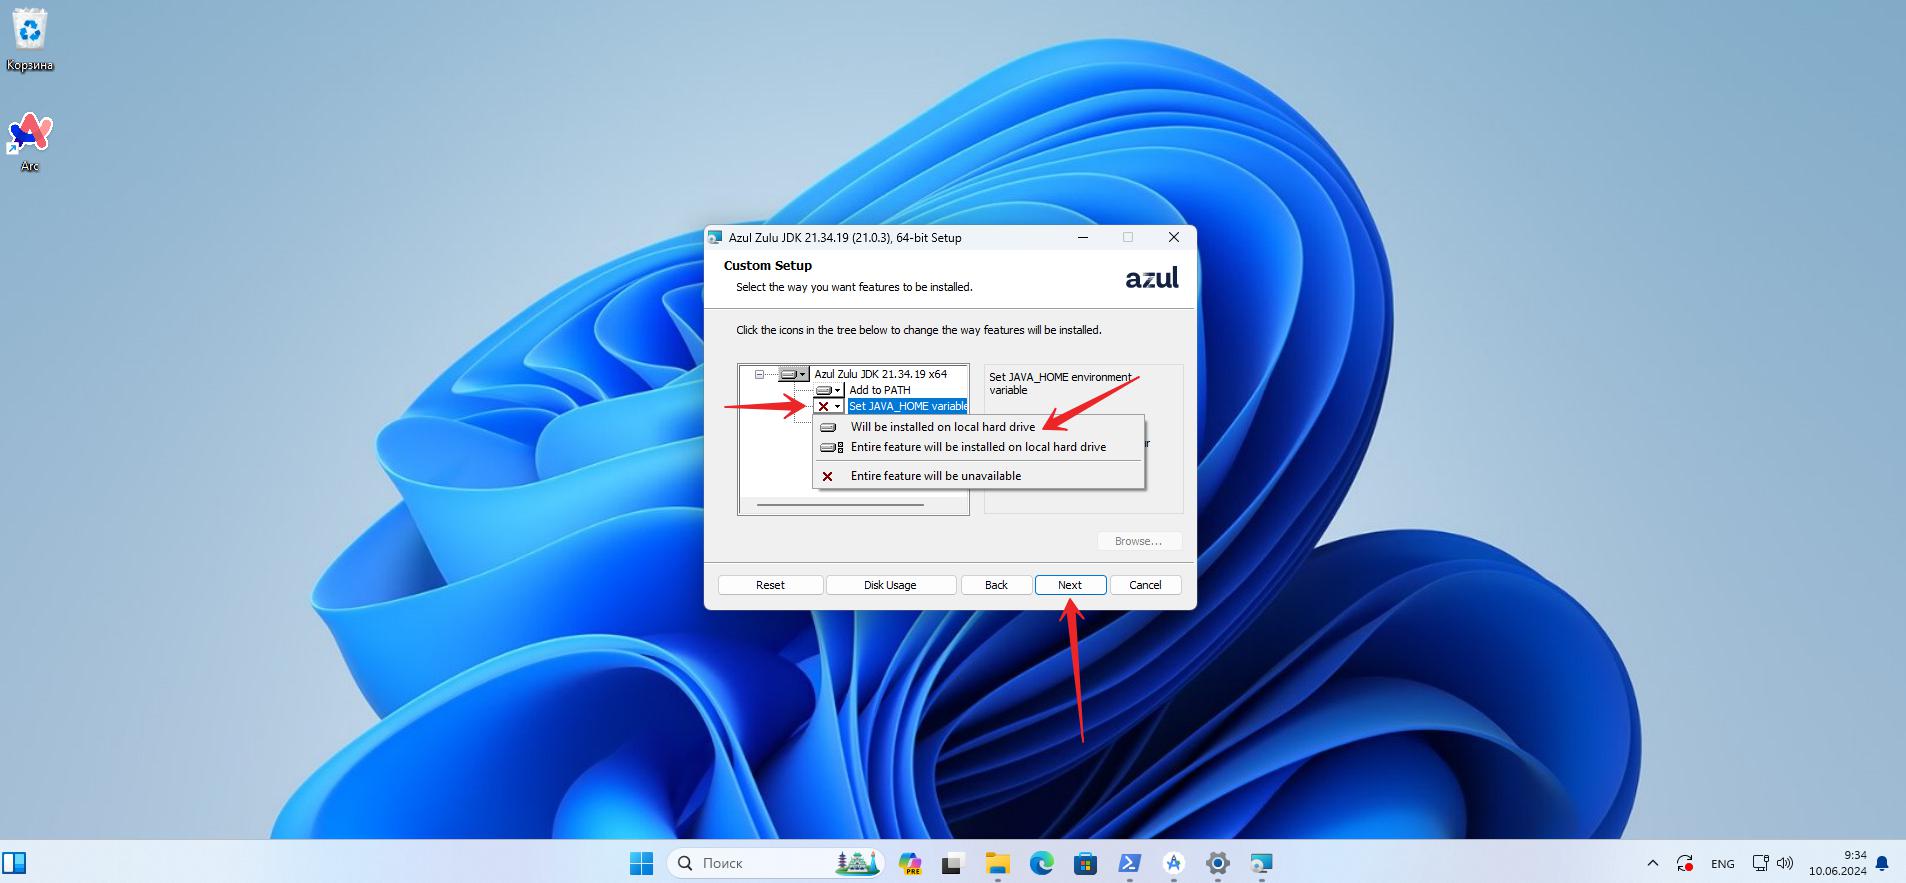Open volume control tray icon
This screenshot has width=1906, height=883.
(x=1785, y=863)
